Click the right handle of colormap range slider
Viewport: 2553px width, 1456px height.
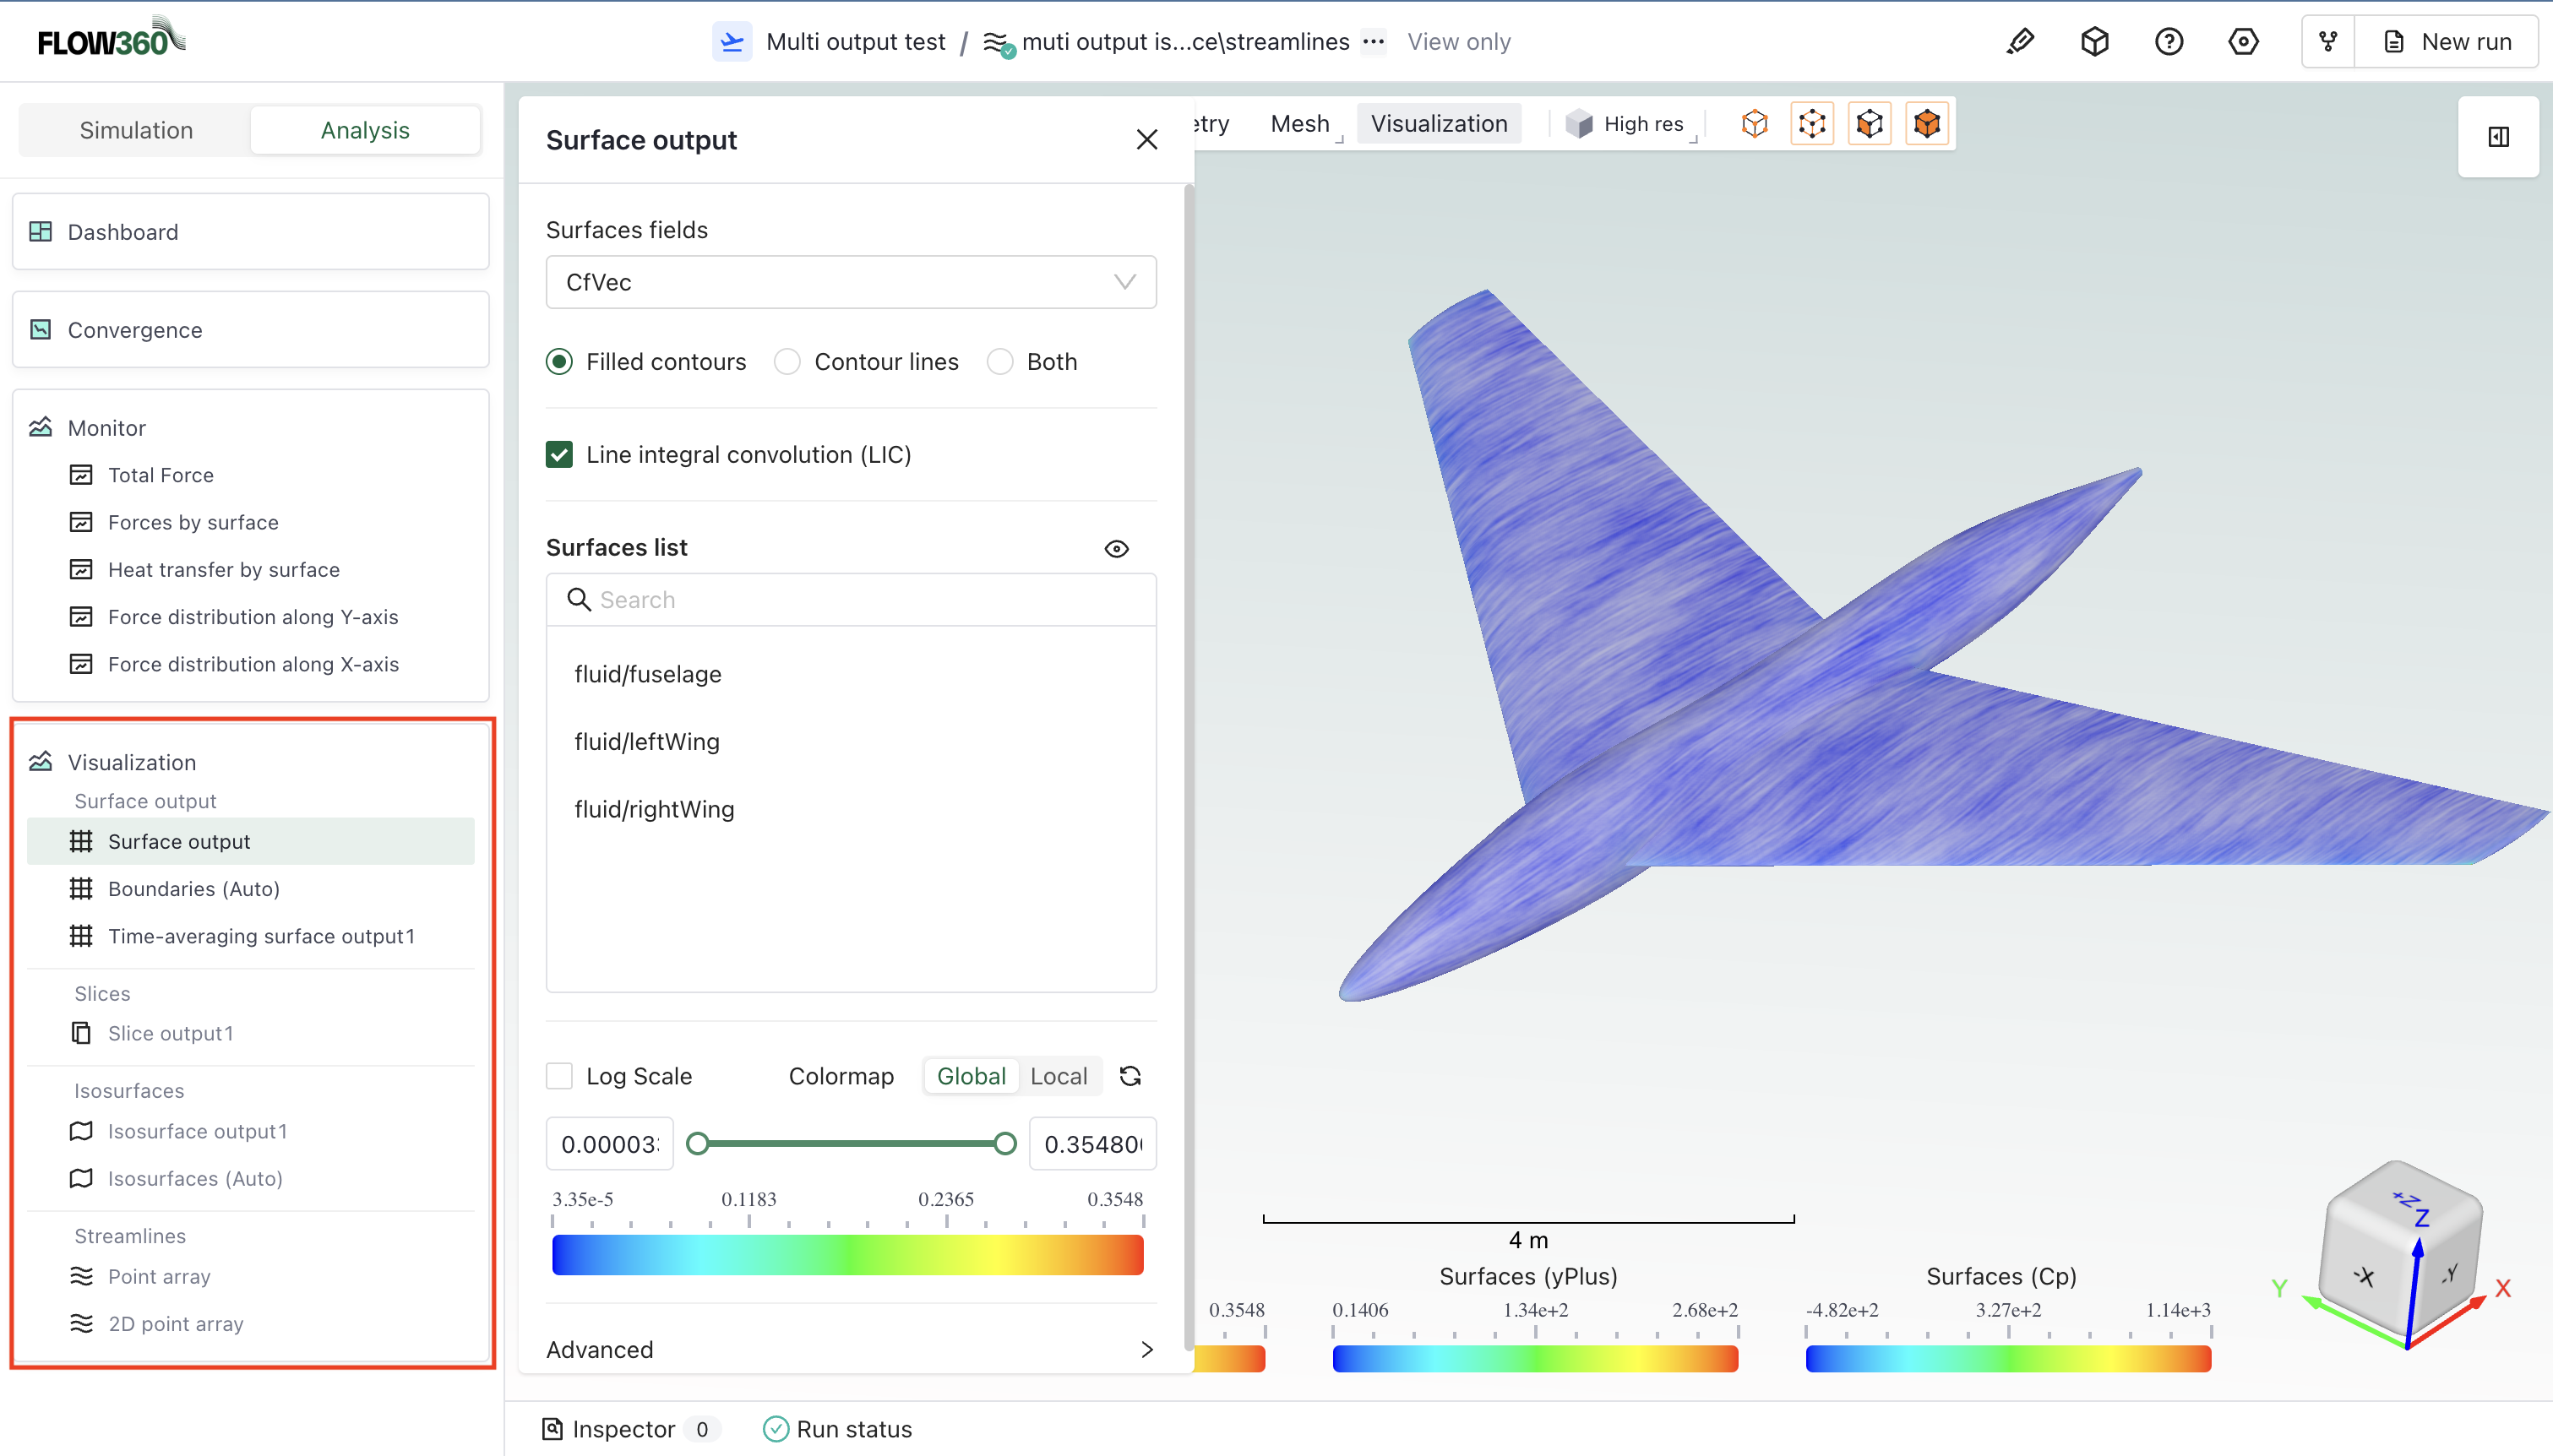[x=1005, y=1143]
